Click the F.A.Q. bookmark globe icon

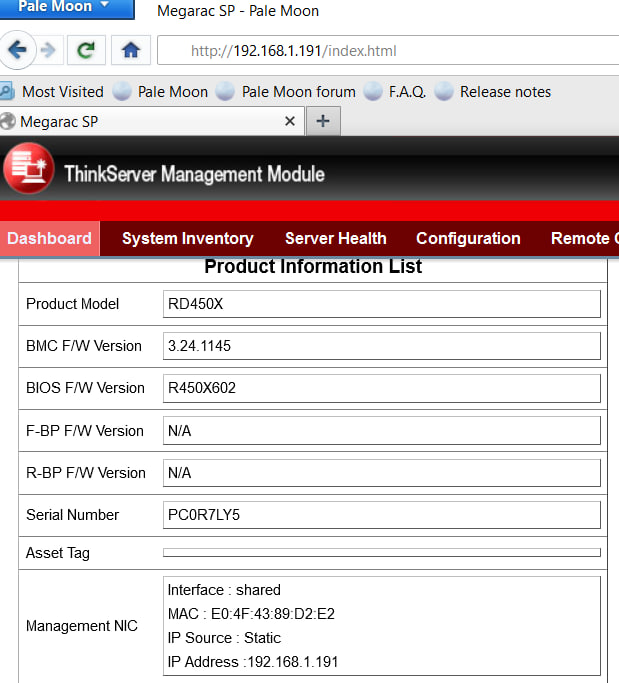point(373,91)
